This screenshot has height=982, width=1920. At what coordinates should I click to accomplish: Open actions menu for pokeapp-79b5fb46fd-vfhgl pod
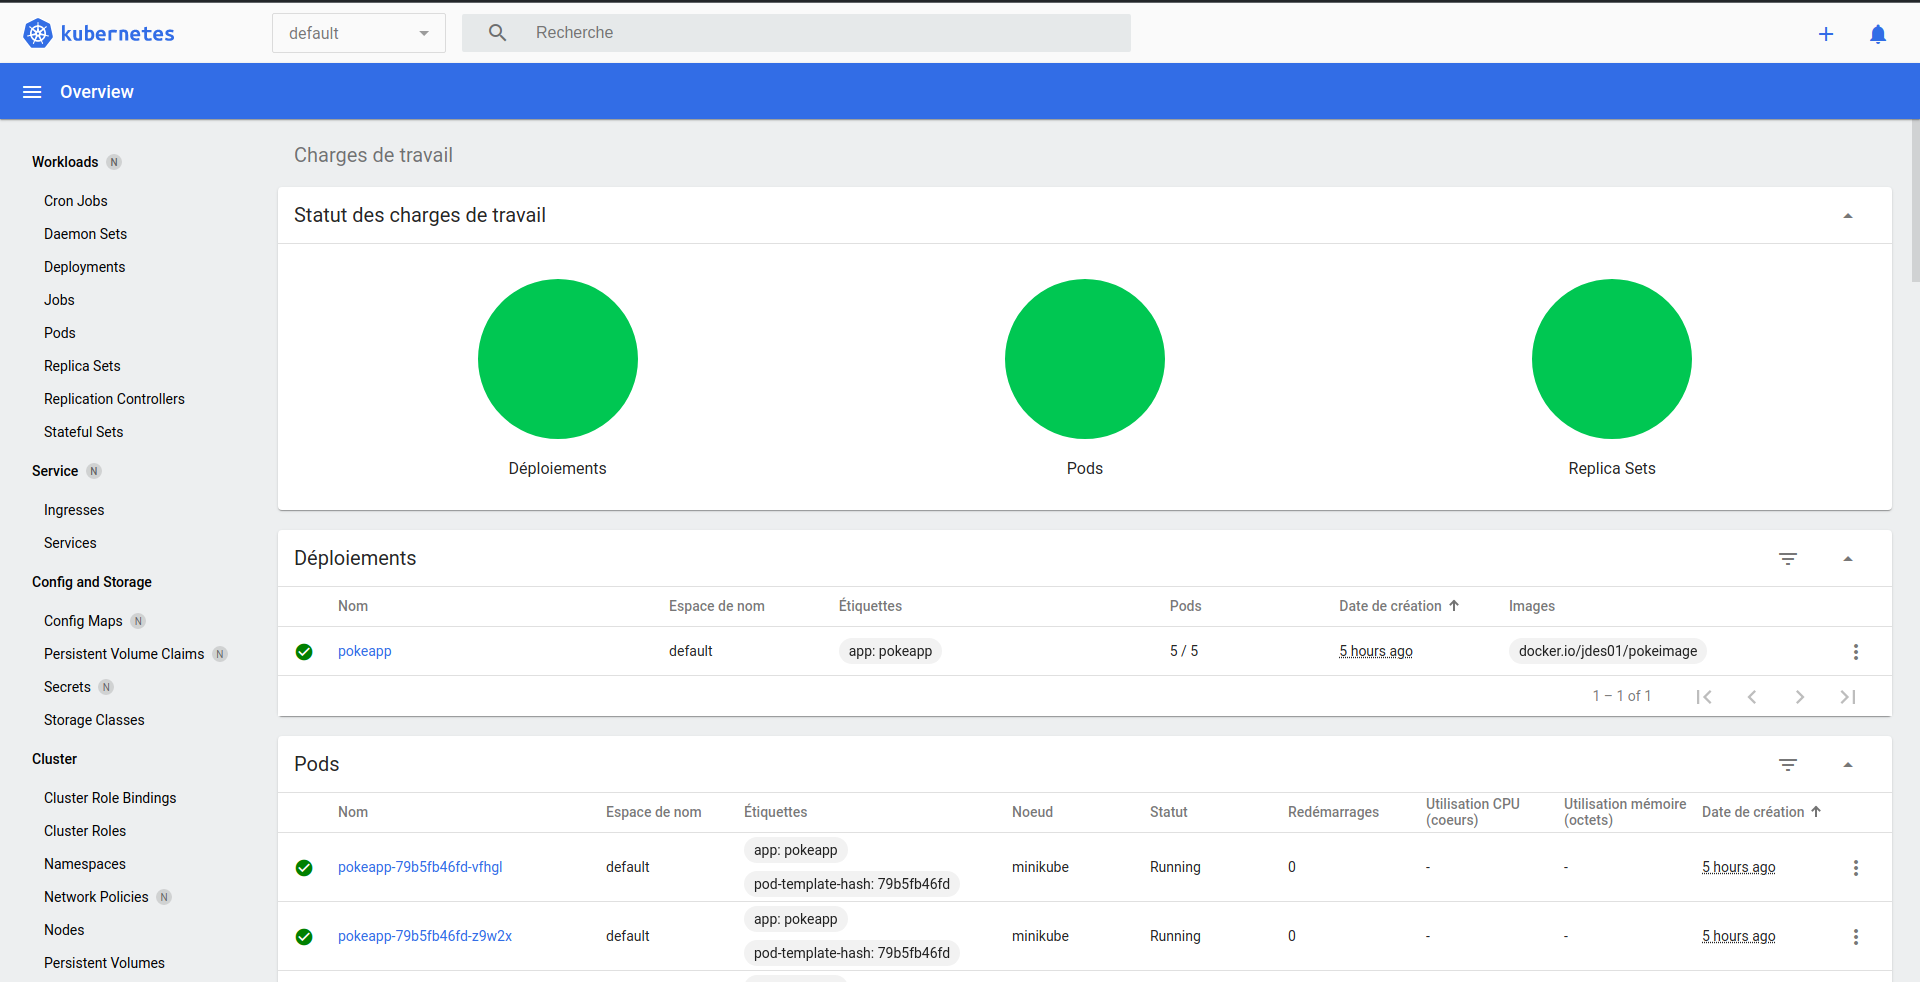click(x=1856, y=868)
